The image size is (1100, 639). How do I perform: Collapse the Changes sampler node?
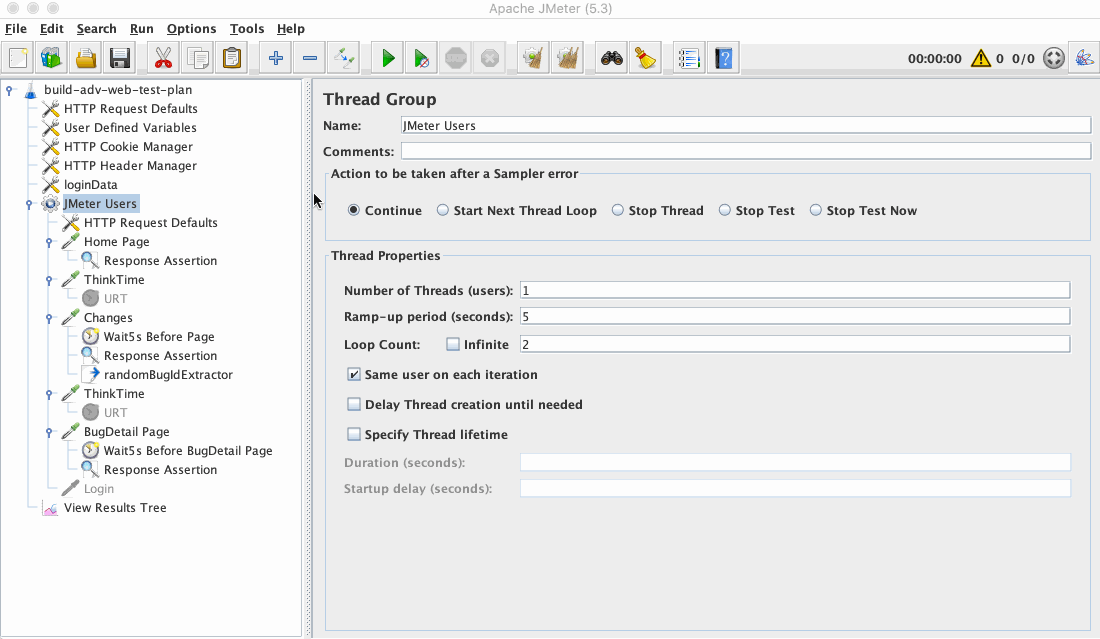49,318
